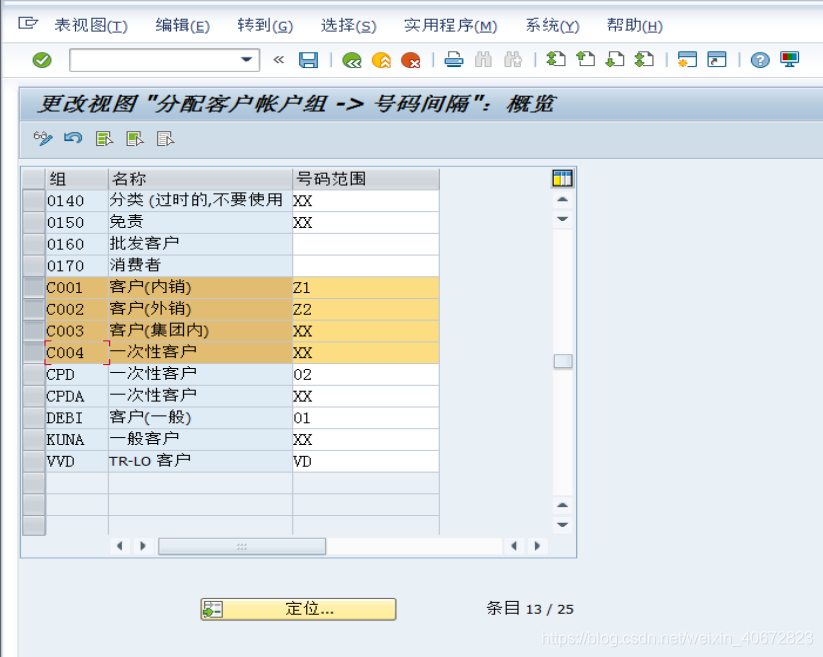
Task: Click the Save floppy disk icon
Action: pos(309,60)
